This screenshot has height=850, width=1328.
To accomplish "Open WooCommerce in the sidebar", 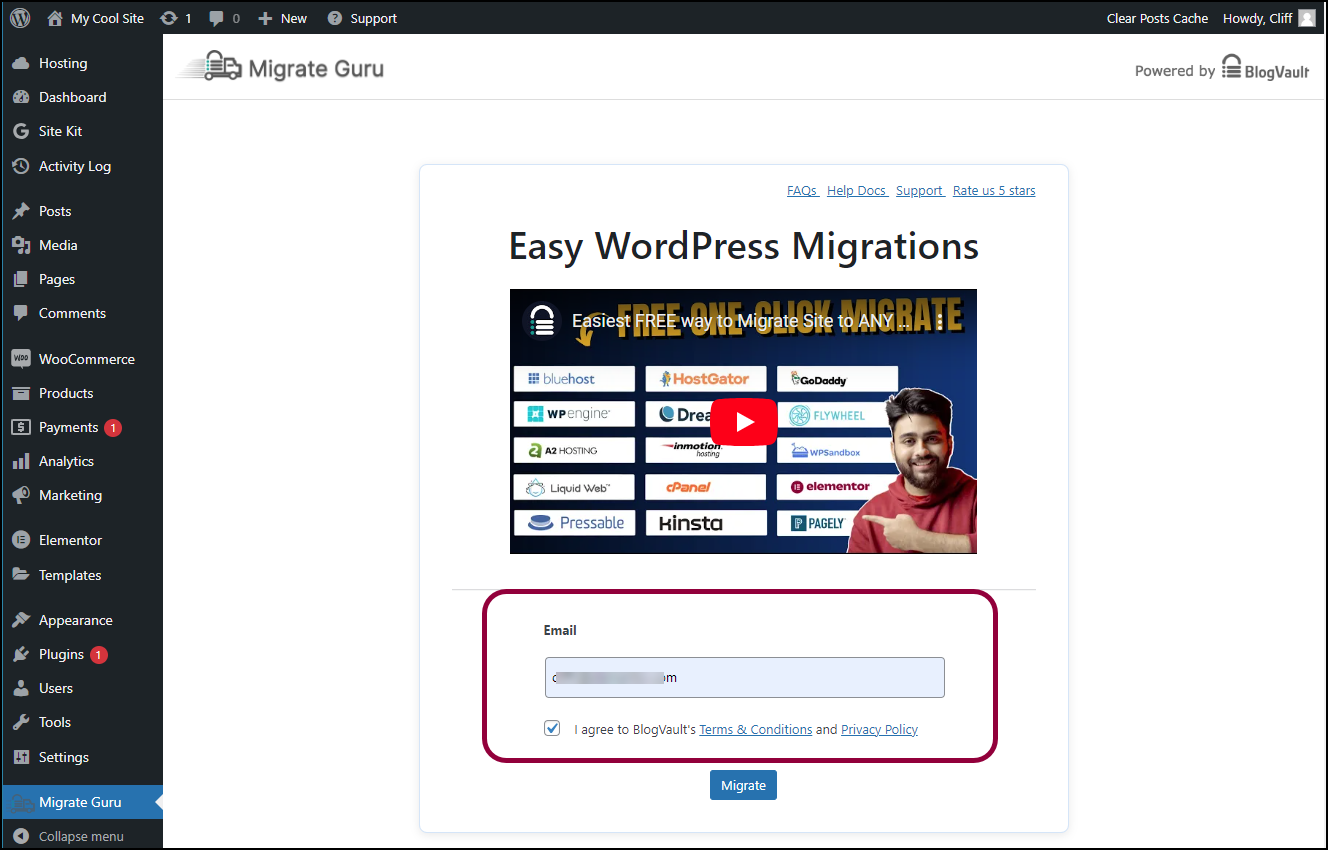I will (86, 359).
